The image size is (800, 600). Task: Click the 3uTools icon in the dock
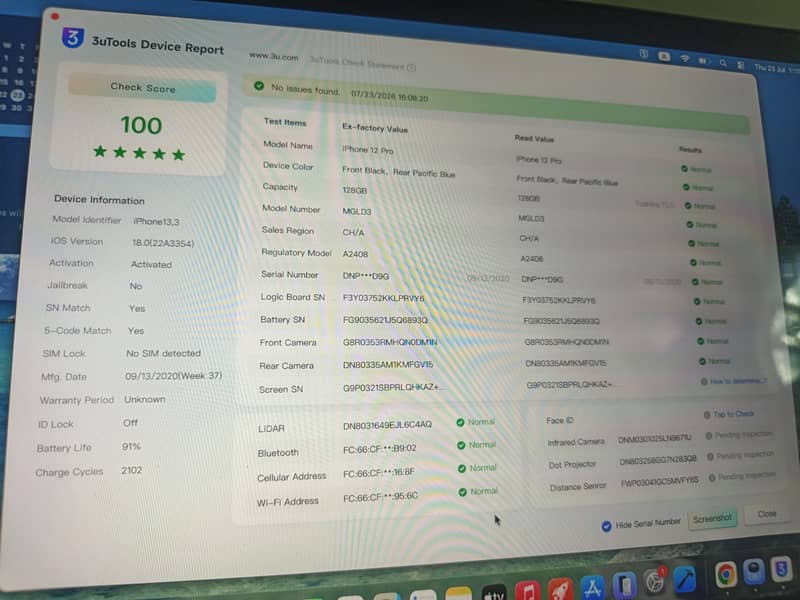click(x=782, y=568)
